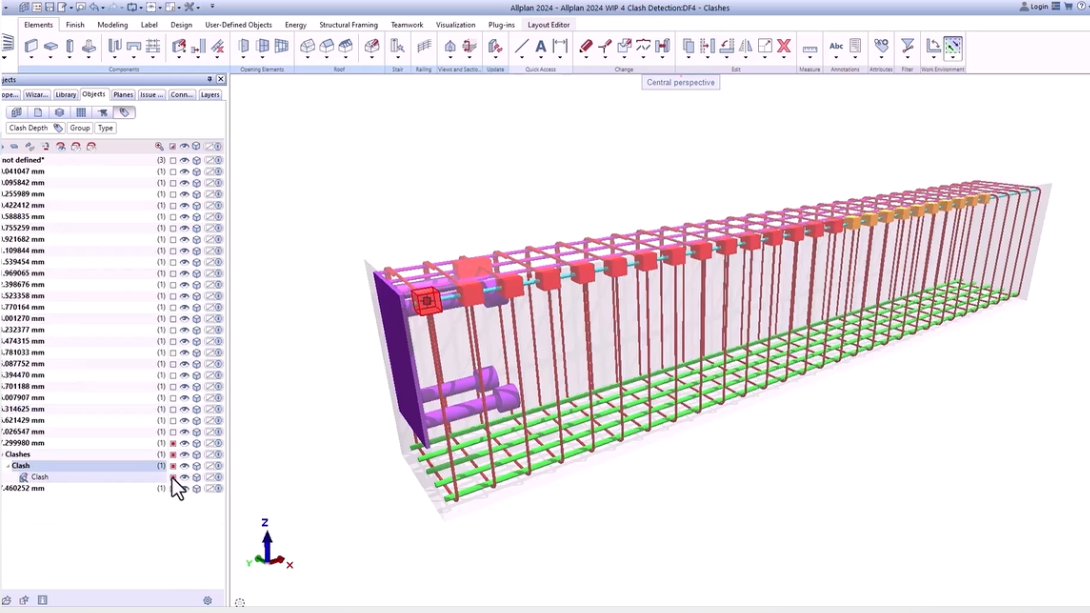Click the Type sorting button
Image resolution: width=1090 pixels, height=613 pixels.
(x=105, y=128)
